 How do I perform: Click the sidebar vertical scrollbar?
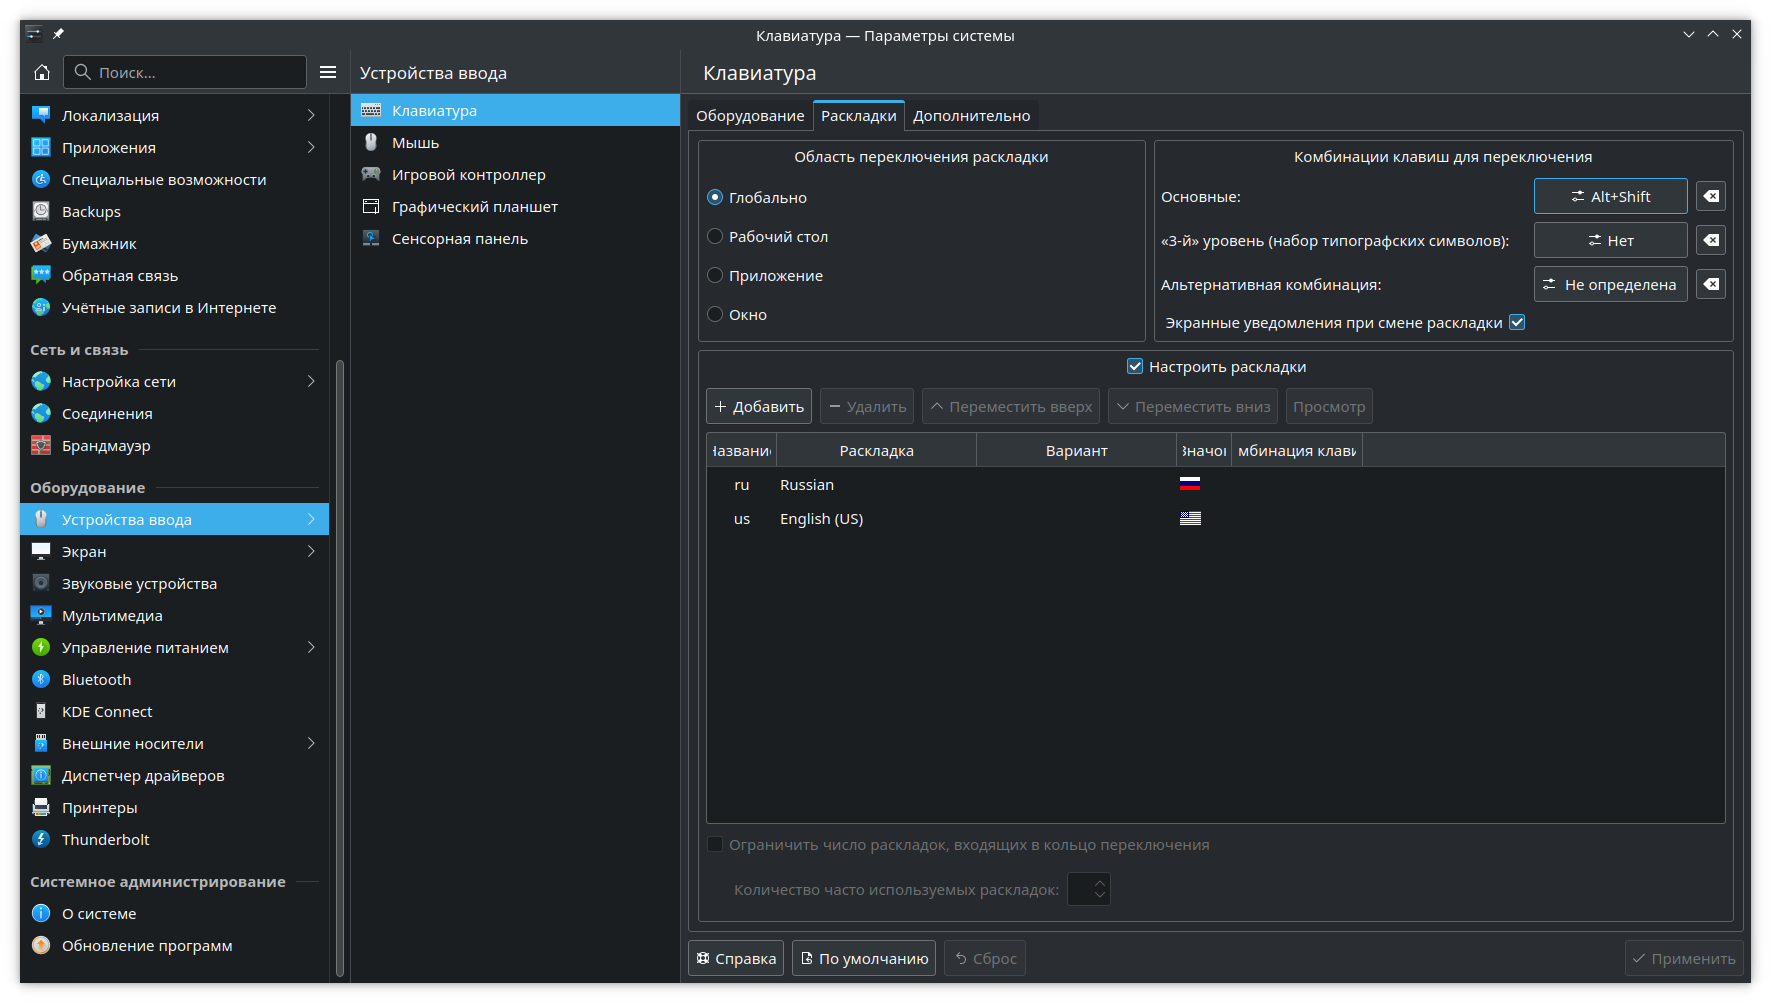click(x=340, y=668)
